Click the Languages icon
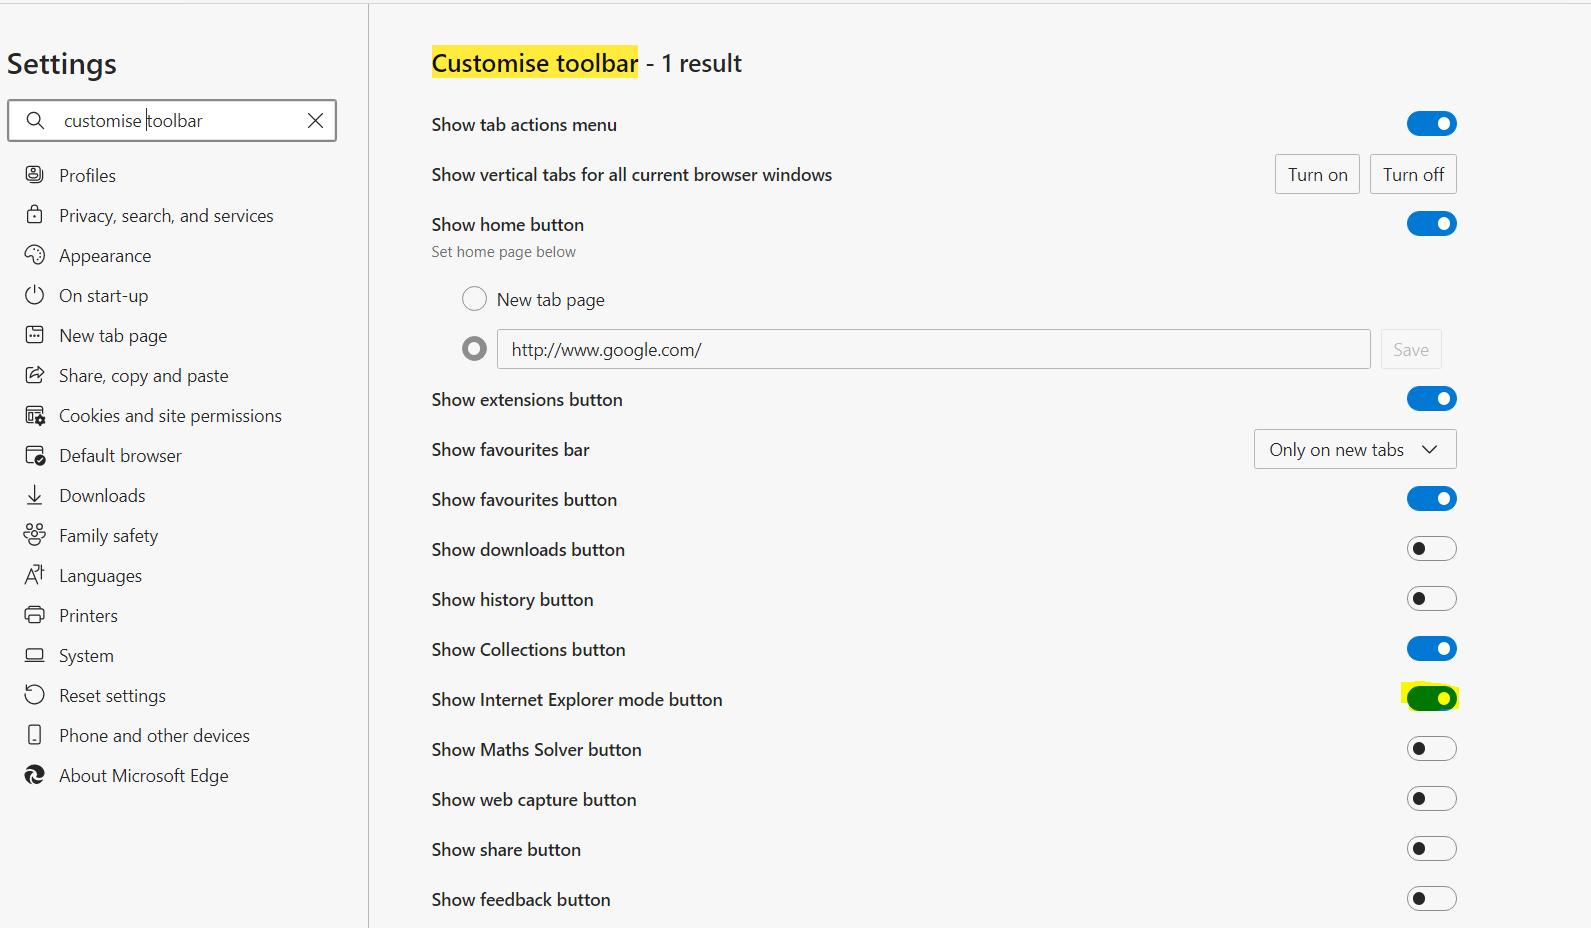Image resolution: width=1591 pixels, height=928 pixels. tap(35, 575)
